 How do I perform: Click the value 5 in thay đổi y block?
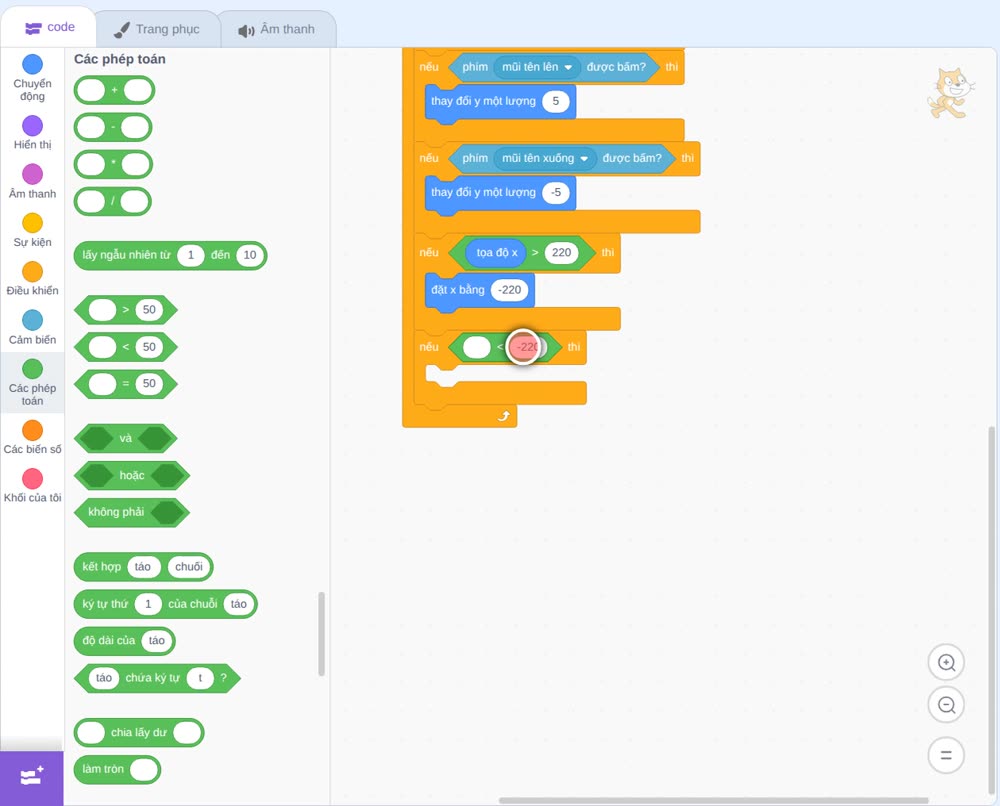[x=555, y=101]
